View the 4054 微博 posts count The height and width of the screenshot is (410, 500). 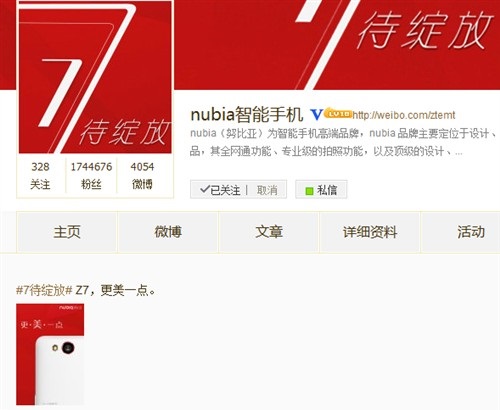(142, 175)
